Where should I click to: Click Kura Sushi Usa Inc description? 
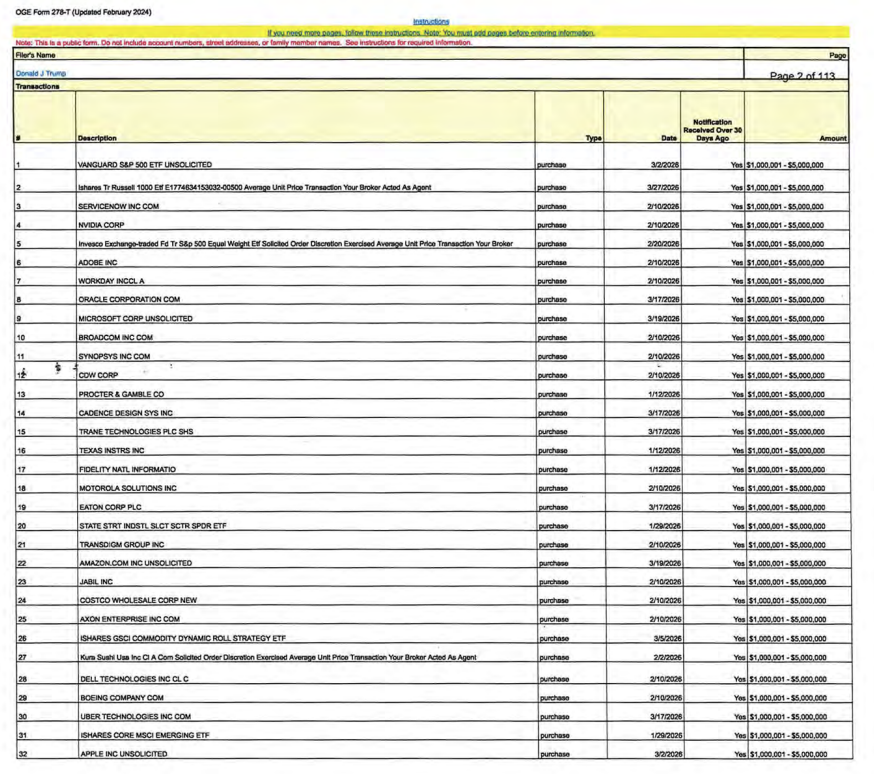[x=278, y=658]
